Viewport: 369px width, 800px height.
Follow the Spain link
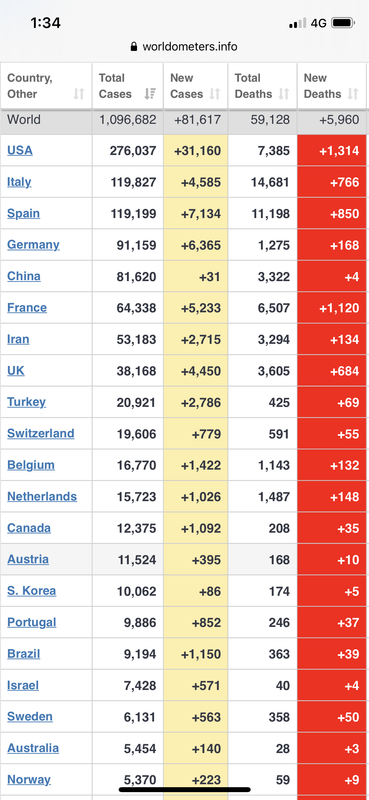coord(23,213)
